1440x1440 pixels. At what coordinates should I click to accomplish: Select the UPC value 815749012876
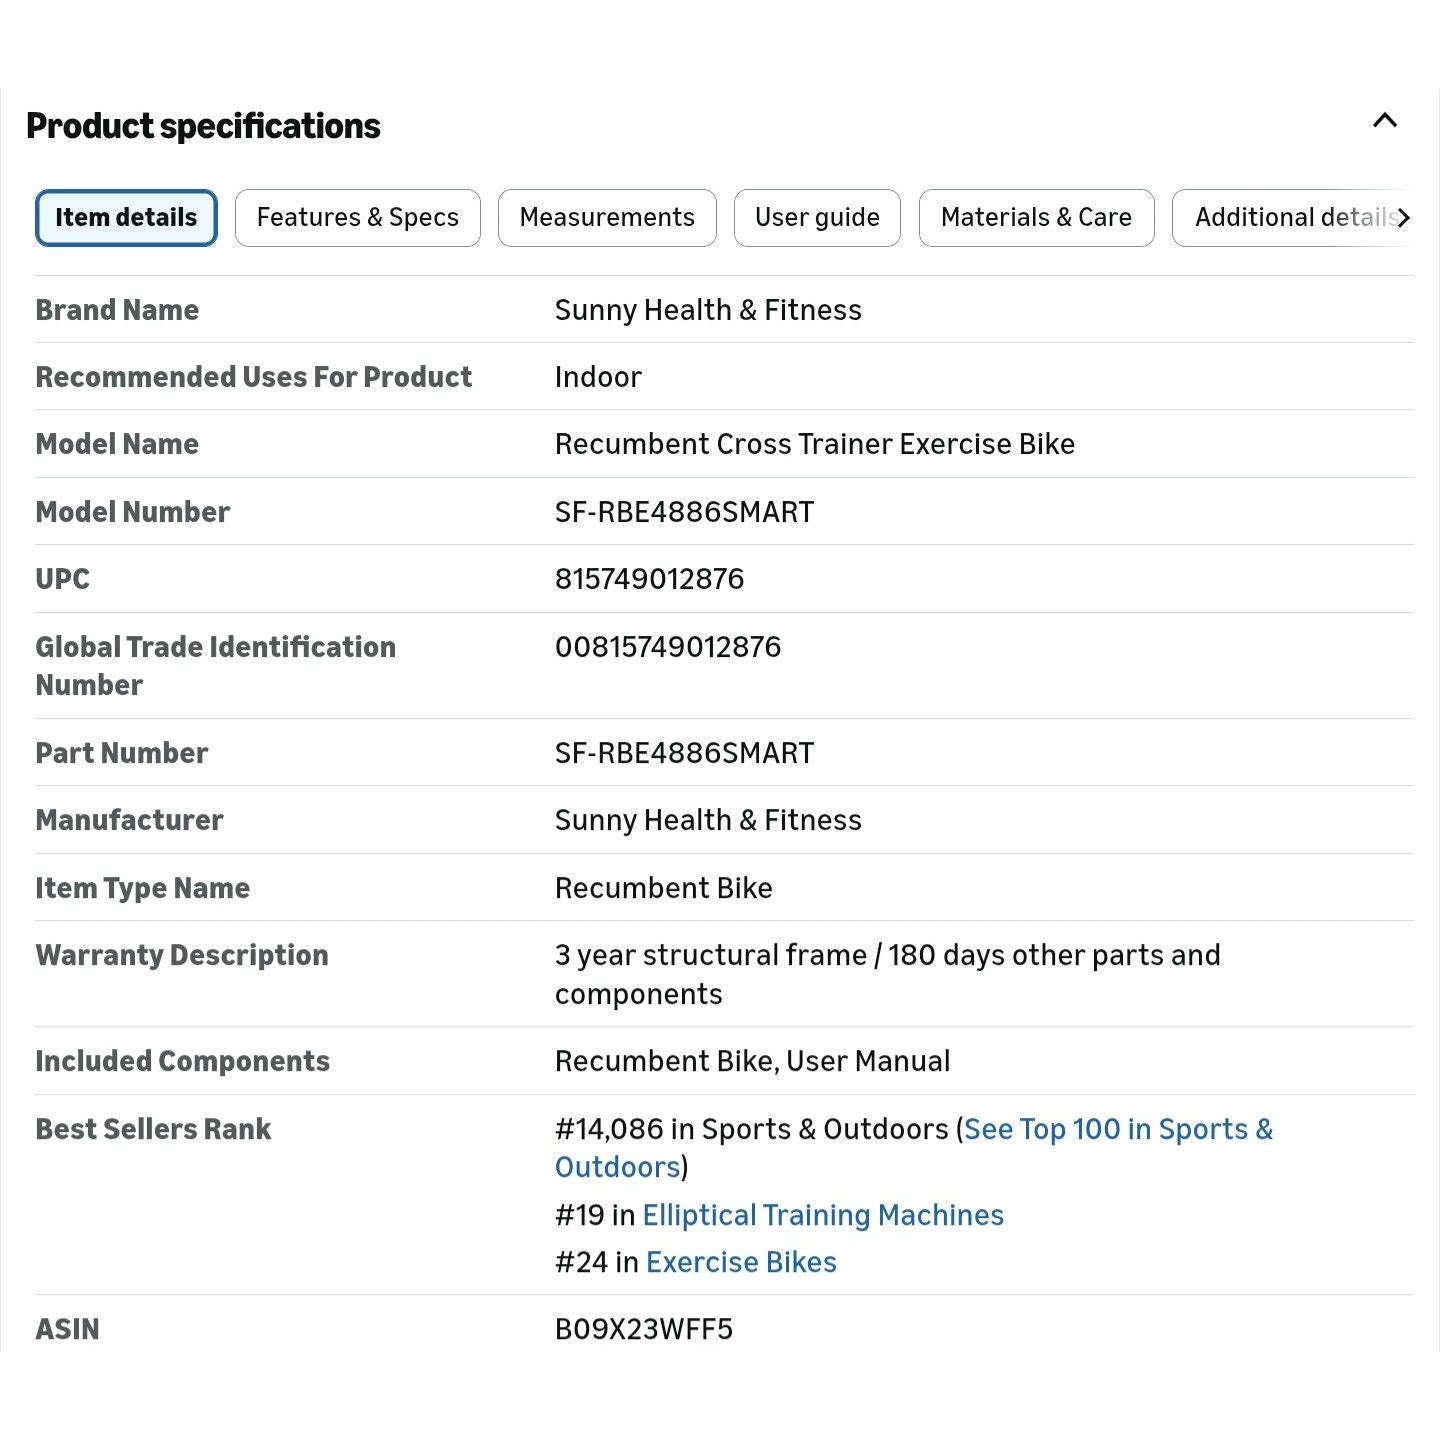tap(650, 579)
